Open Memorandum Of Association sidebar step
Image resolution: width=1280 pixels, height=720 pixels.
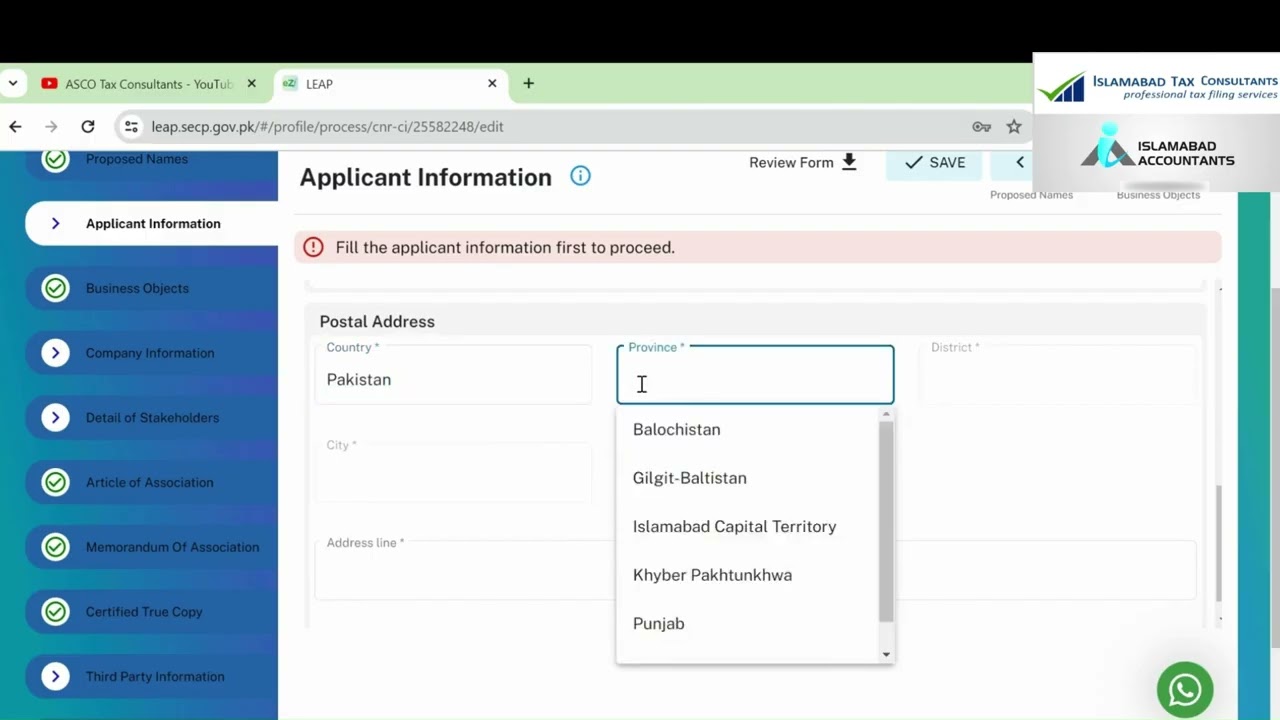[x=151, y=547]
